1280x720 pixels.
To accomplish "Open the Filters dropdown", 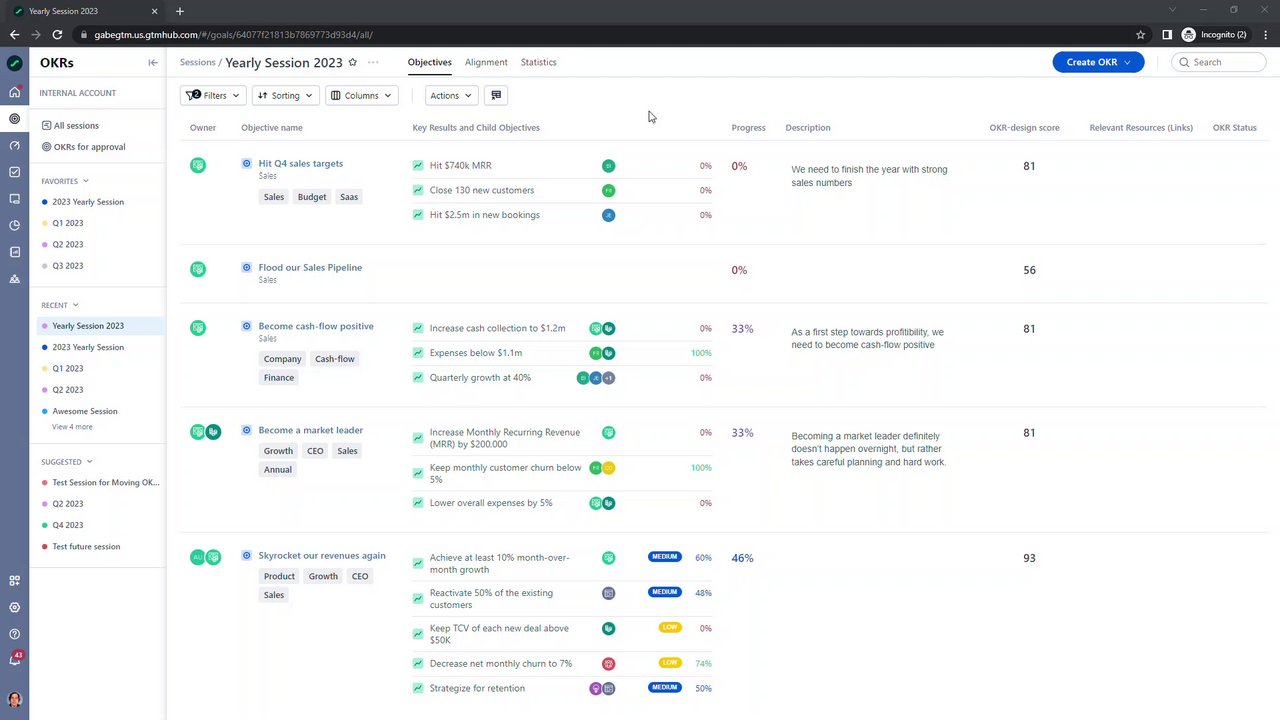I will pos(213,95).
